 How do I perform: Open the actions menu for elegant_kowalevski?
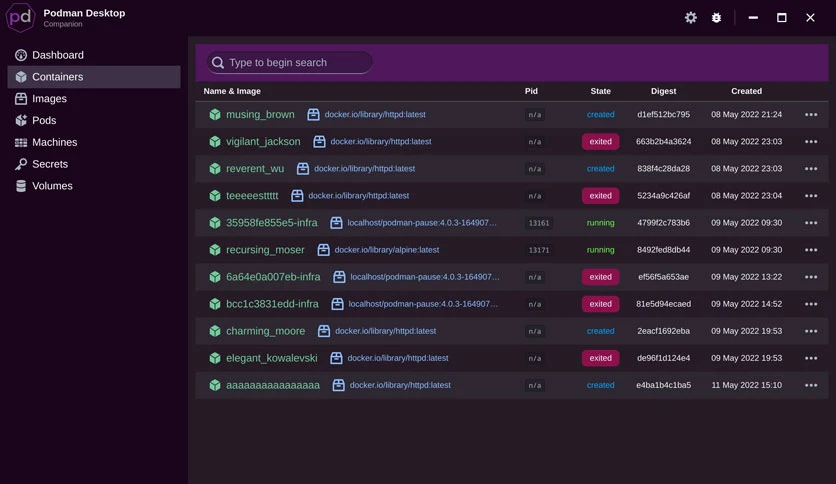811,358
